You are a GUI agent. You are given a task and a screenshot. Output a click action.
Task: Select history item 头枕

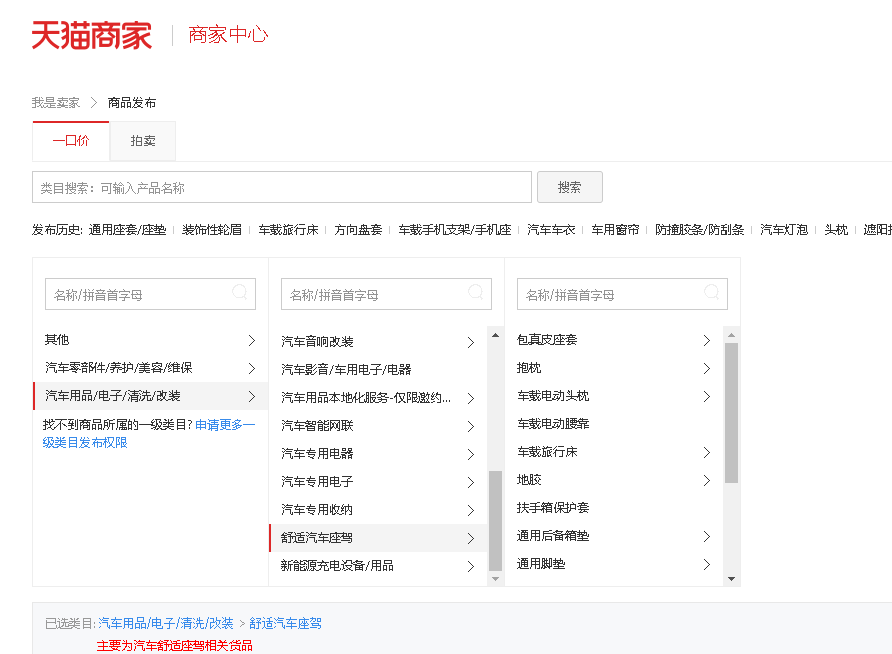(x=836, y=230)
